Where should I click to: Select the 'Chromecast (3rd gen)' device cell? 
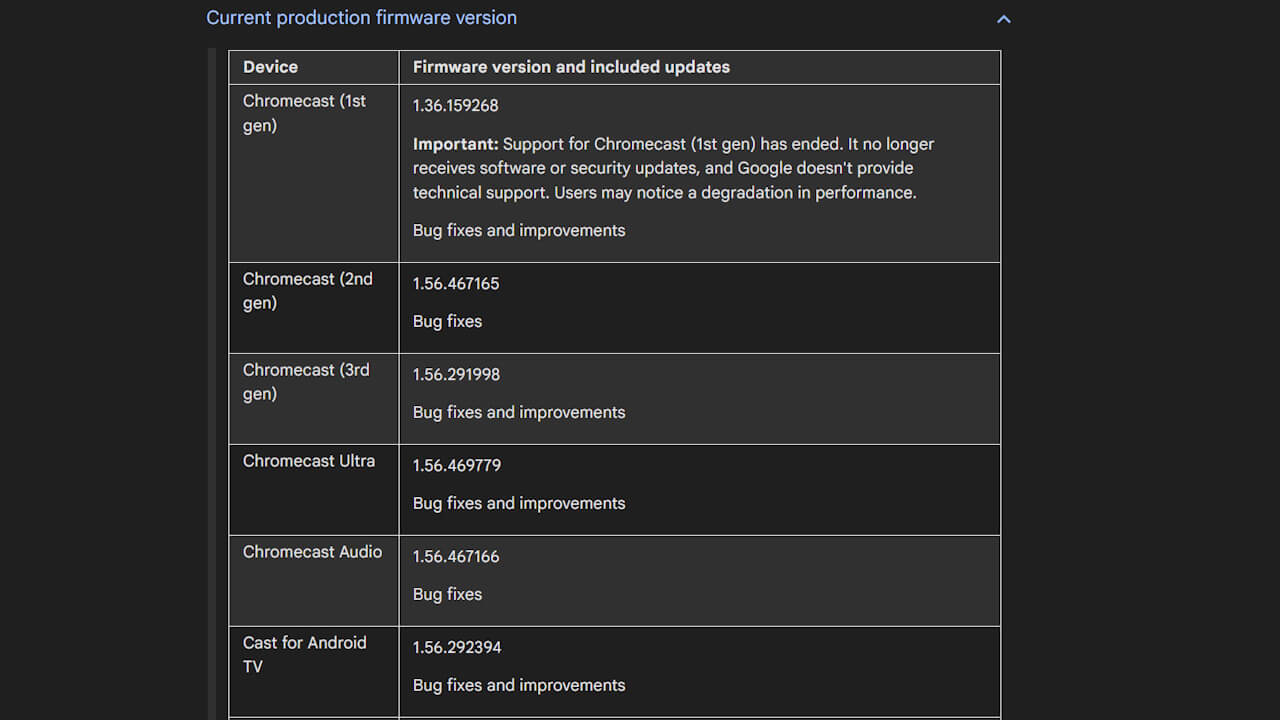coord(306,382)
